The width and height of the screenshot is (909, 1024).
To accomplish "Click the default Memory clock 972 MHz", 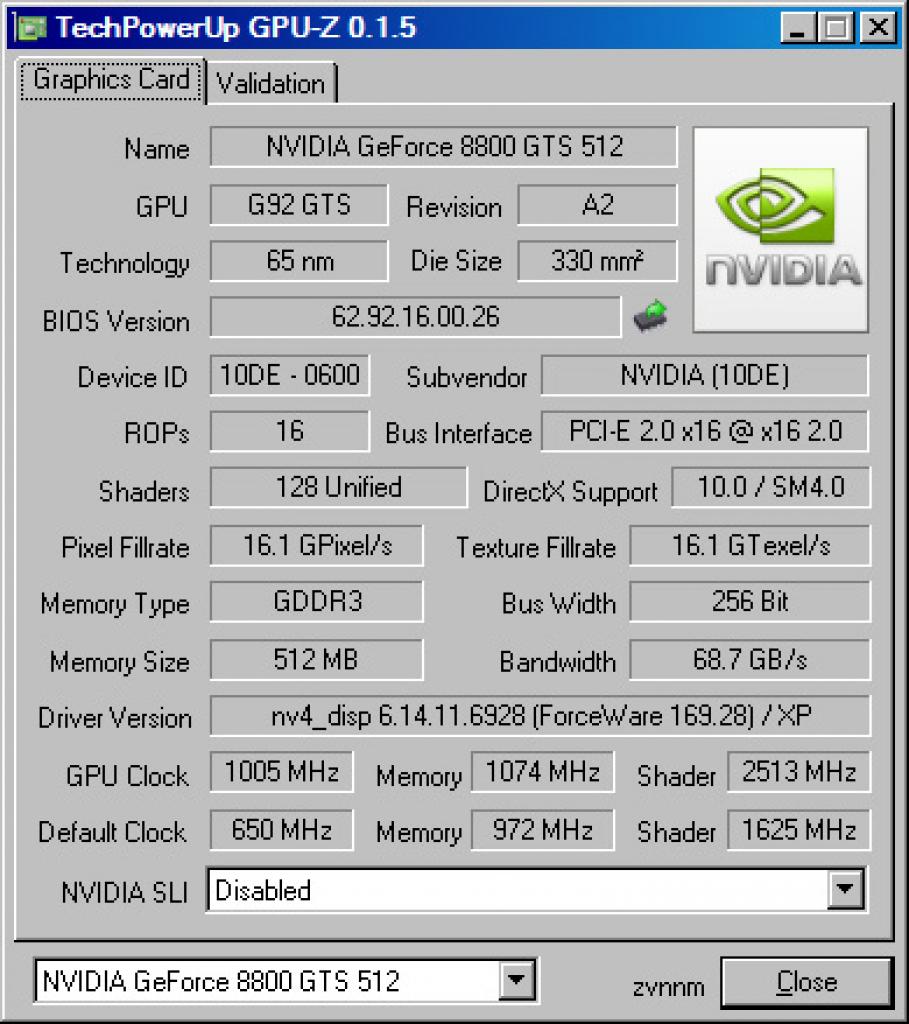I will [543, 830].
